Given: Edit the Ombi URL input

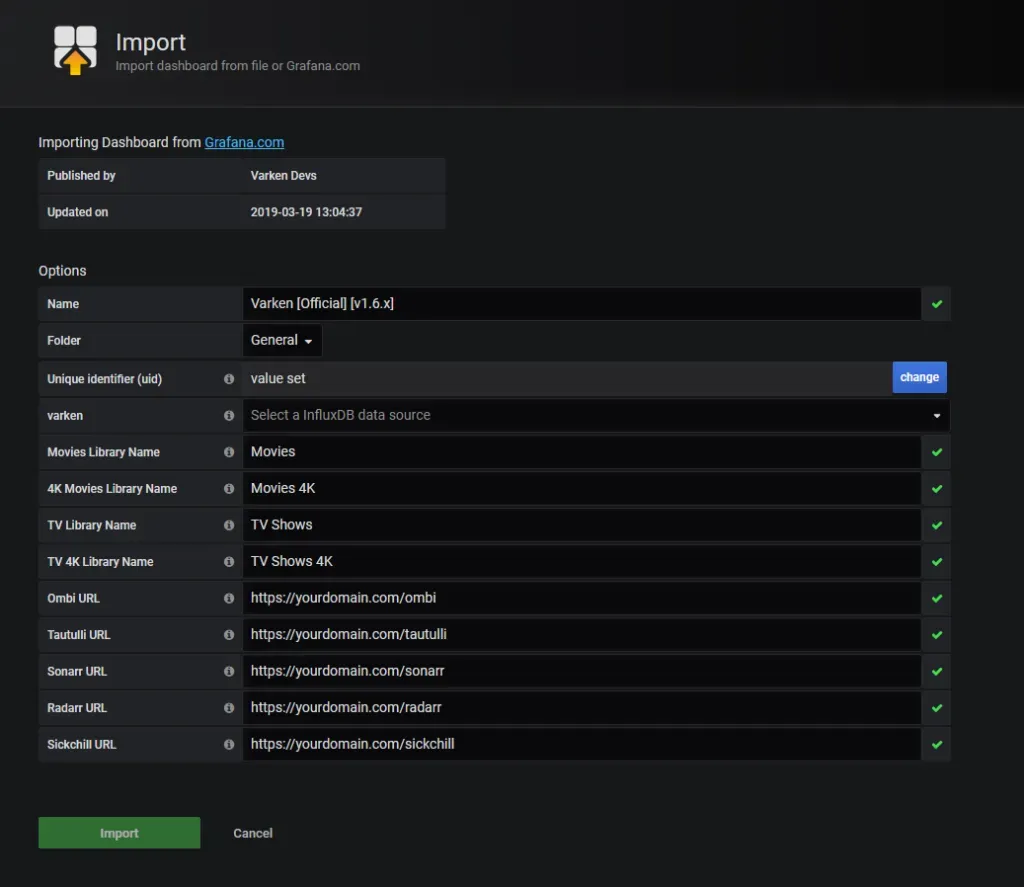Looking at the screenshot, I should [582, 598].
